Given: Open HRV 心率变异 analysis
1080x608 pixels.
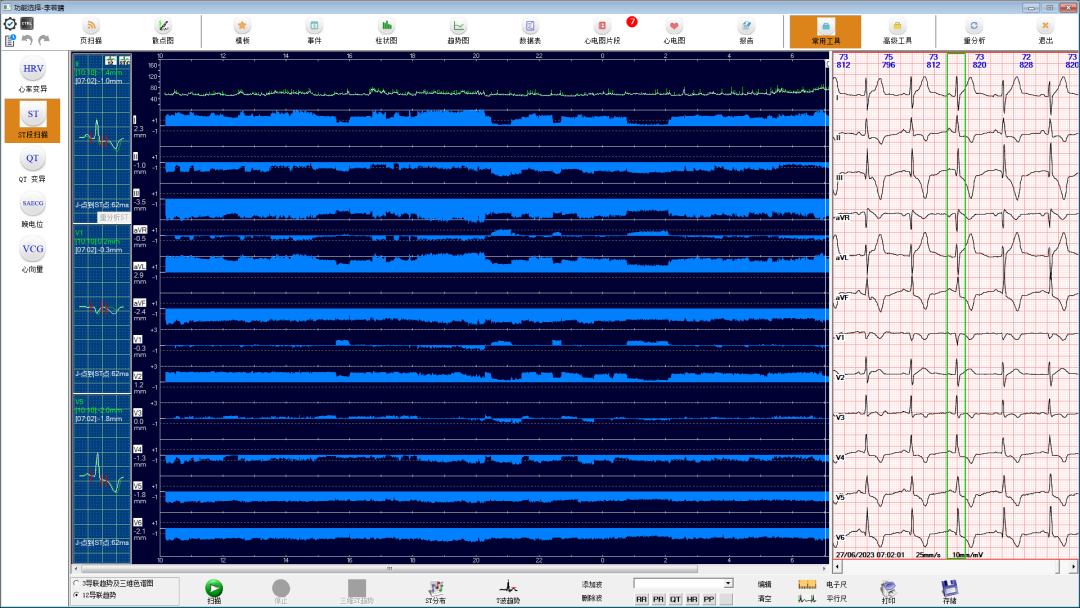Looking at the screenshot, I should tap(32, 74).
